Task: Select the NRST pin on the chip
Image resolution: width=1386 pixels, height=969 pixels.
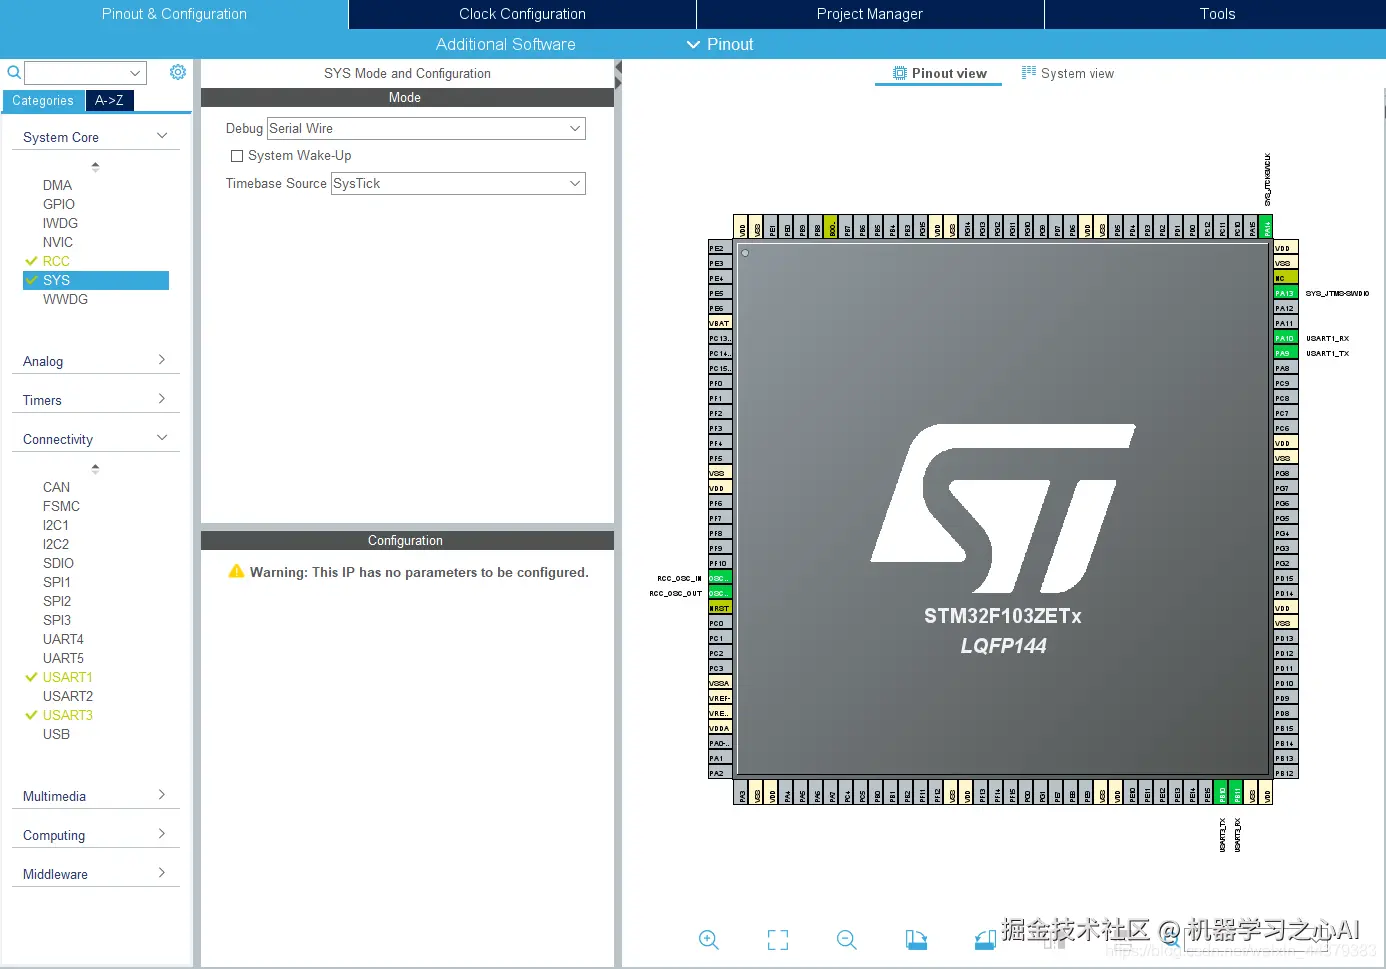Action: pos(720,608)
